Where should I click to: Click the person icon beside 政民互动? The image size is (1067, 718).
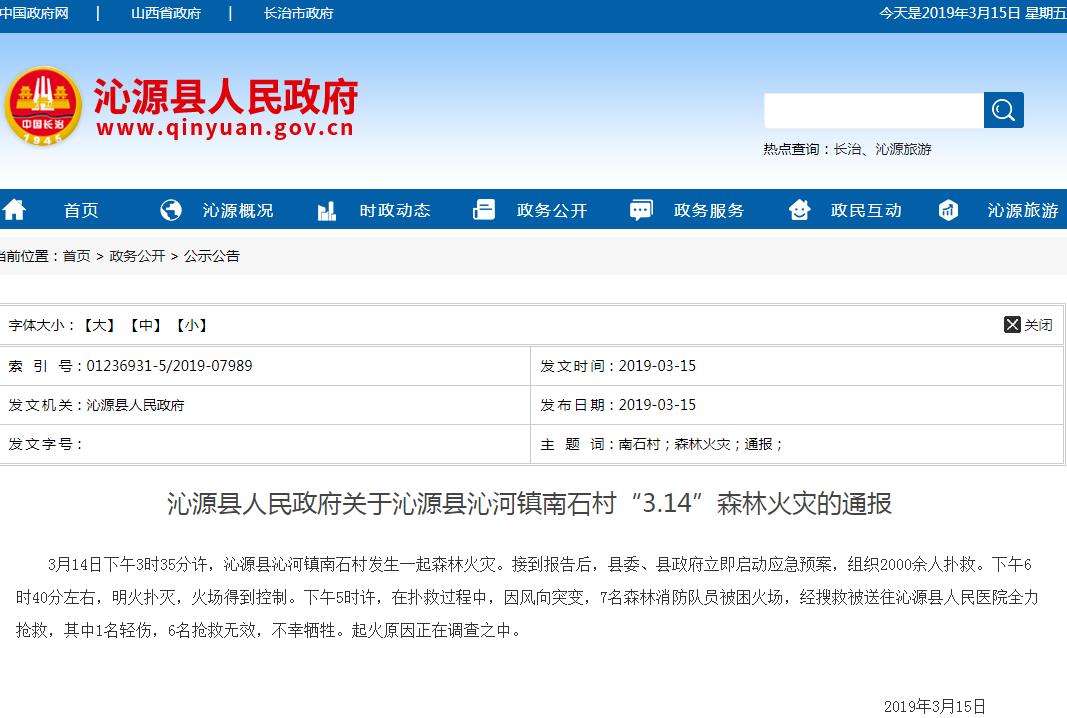(x=799, y=210)
